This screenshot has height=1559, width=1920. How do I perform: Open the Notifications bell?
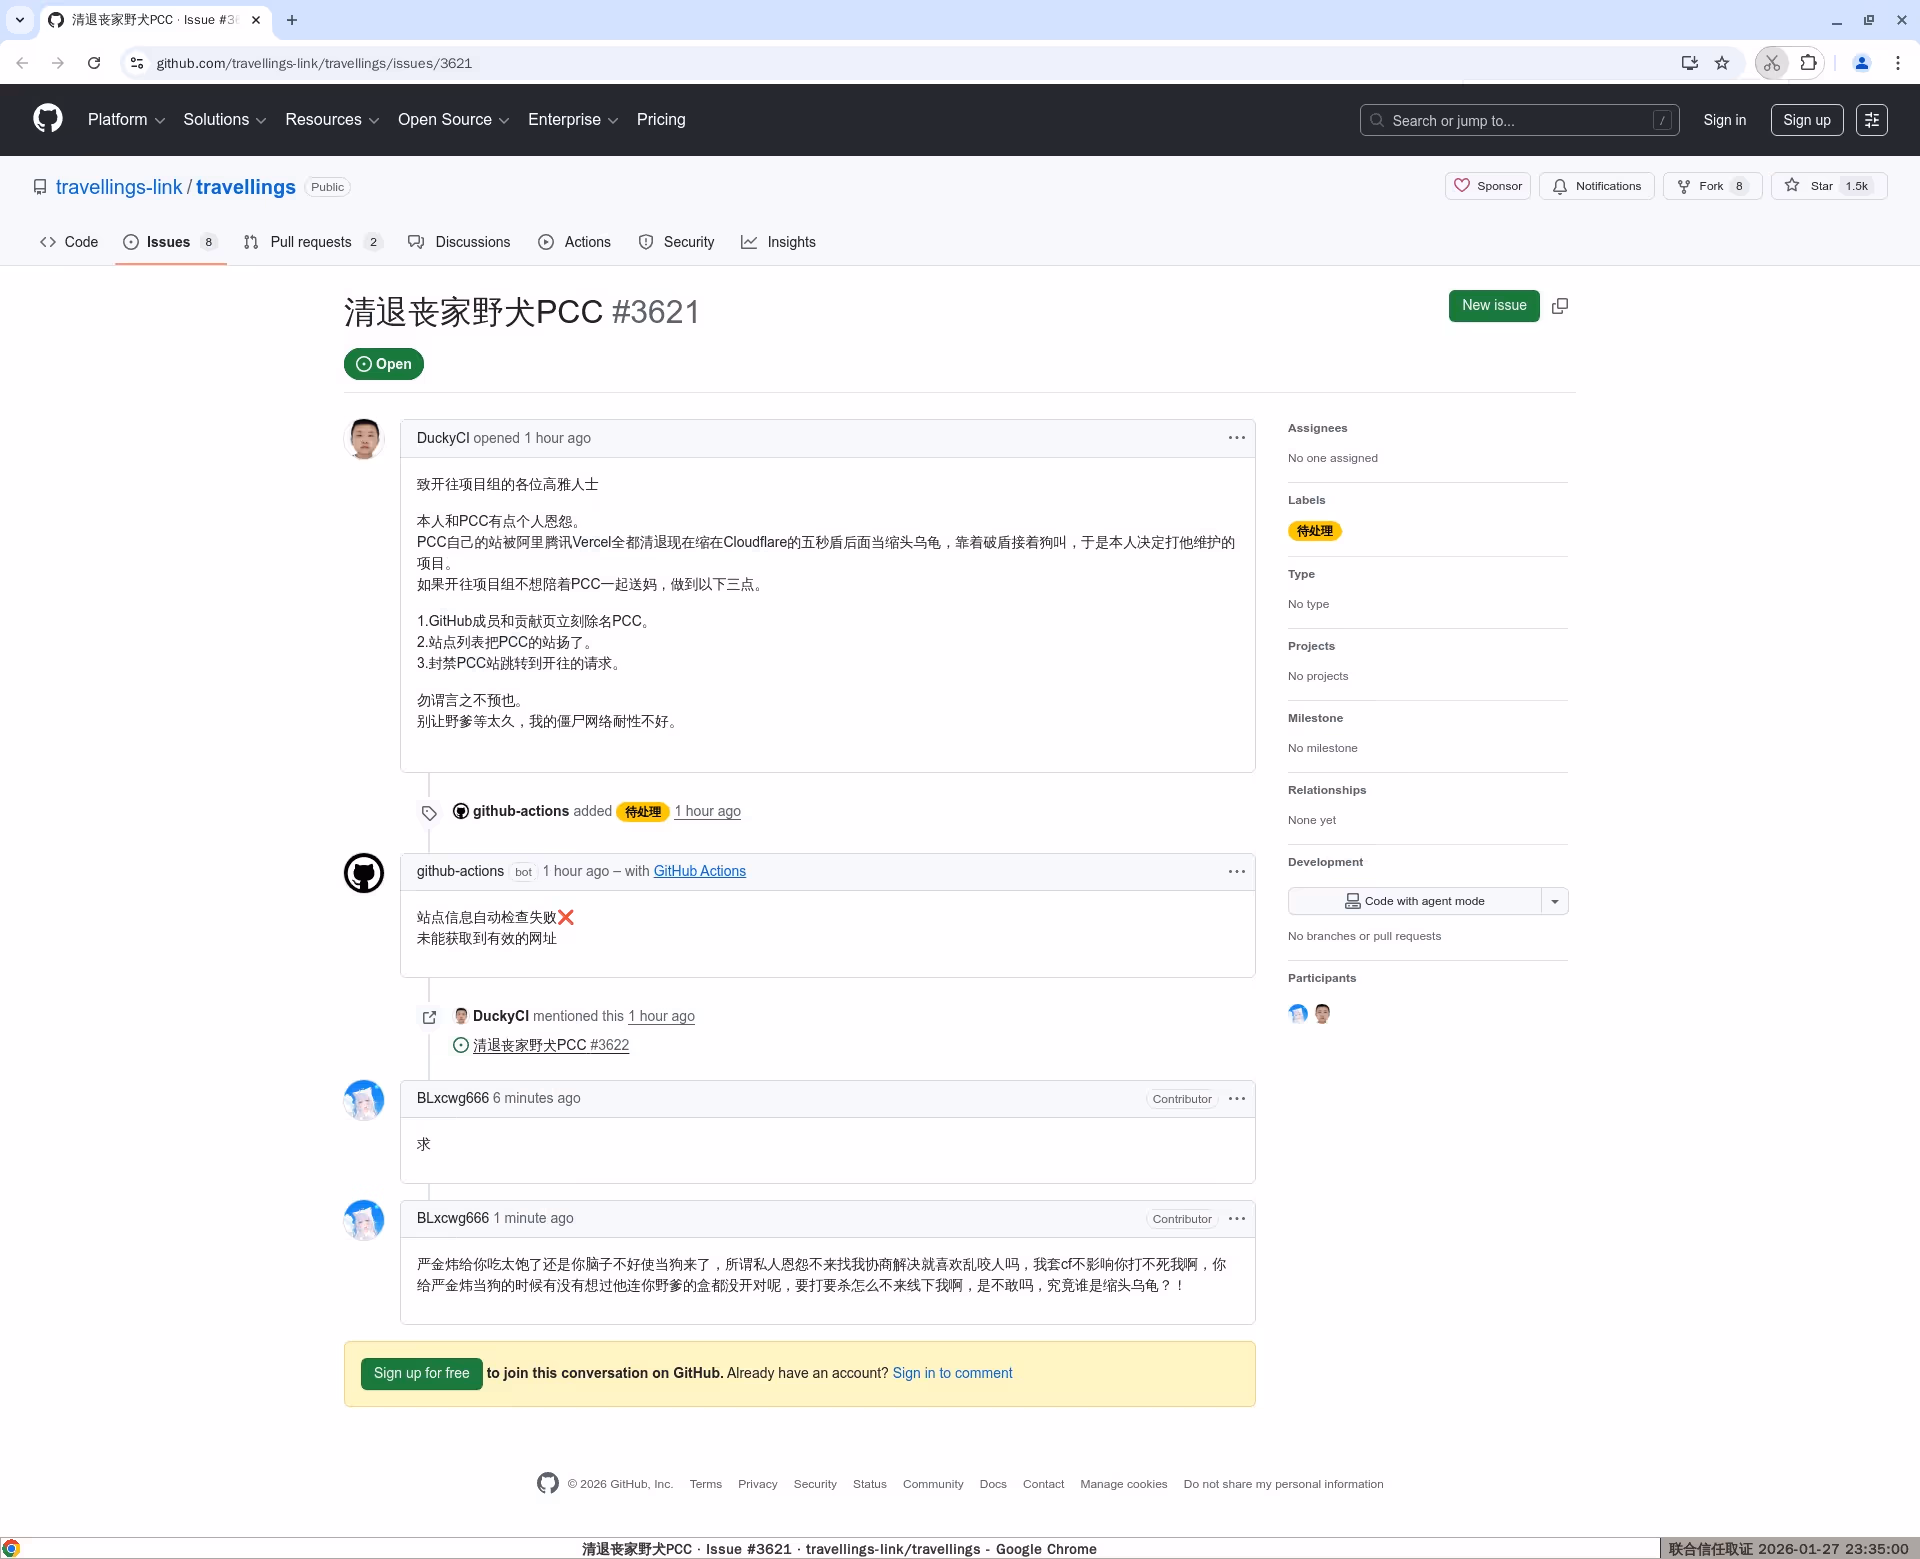(x=1596, y=186)
